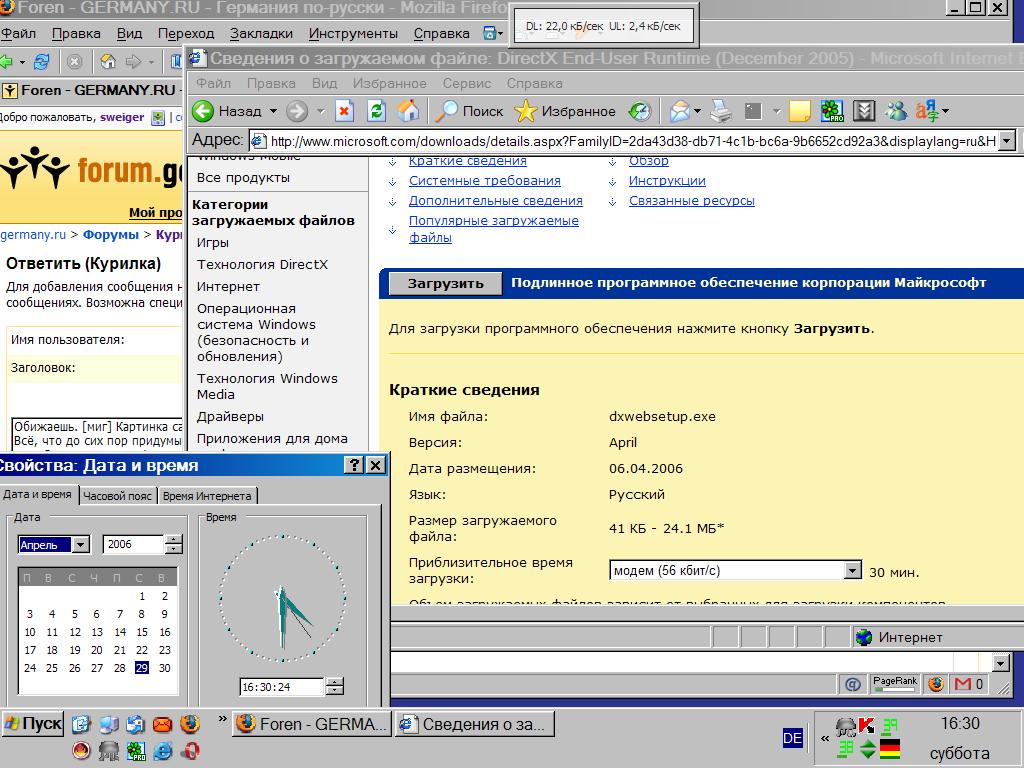Follow the Связанные ресурсы link
The height and width of the screenshot is (768, 1024).
tap(692, 200)
